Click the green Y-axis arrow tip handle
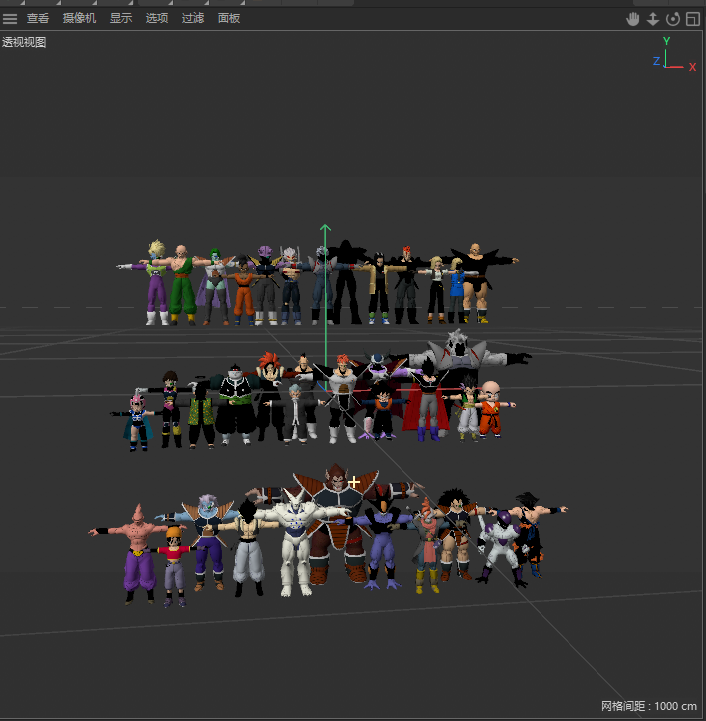 point(325,229)
